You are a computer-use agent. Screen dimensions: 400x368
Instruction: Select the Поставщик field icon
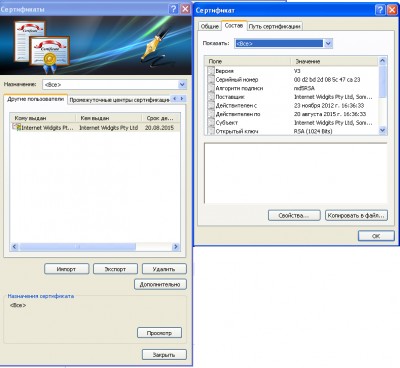click(211, 97)
